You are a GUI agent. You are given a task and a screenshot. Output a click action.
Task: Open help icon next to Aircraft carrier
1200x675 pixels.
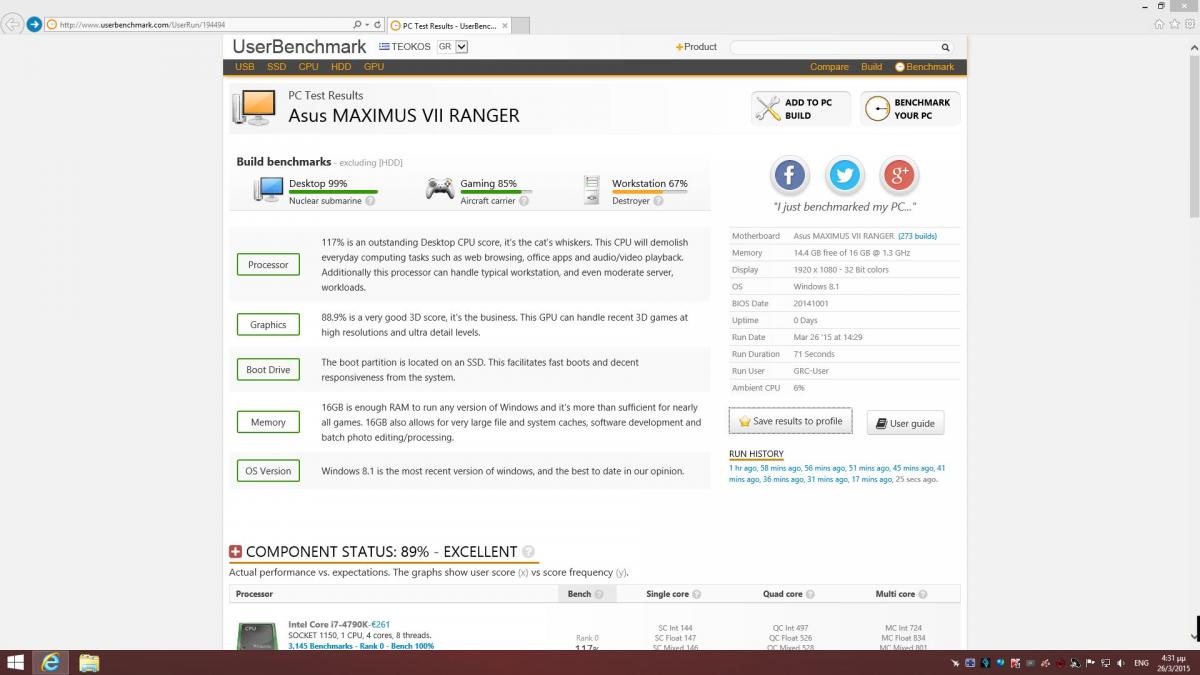[x=524, y=201]
